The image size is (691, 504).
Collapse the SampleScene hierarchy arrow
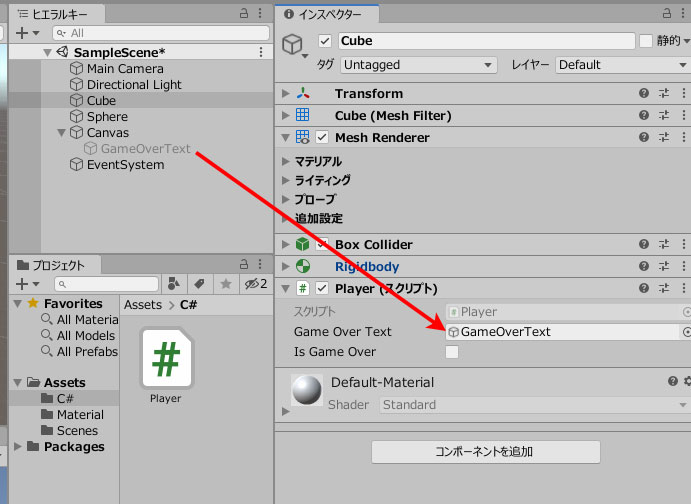[x=48, y=52]
